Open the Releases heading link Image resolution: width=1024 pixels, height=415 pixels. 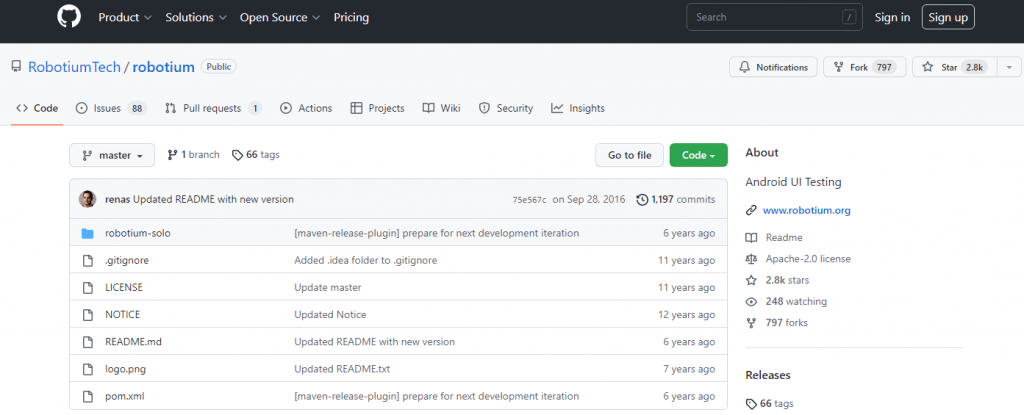768,375
